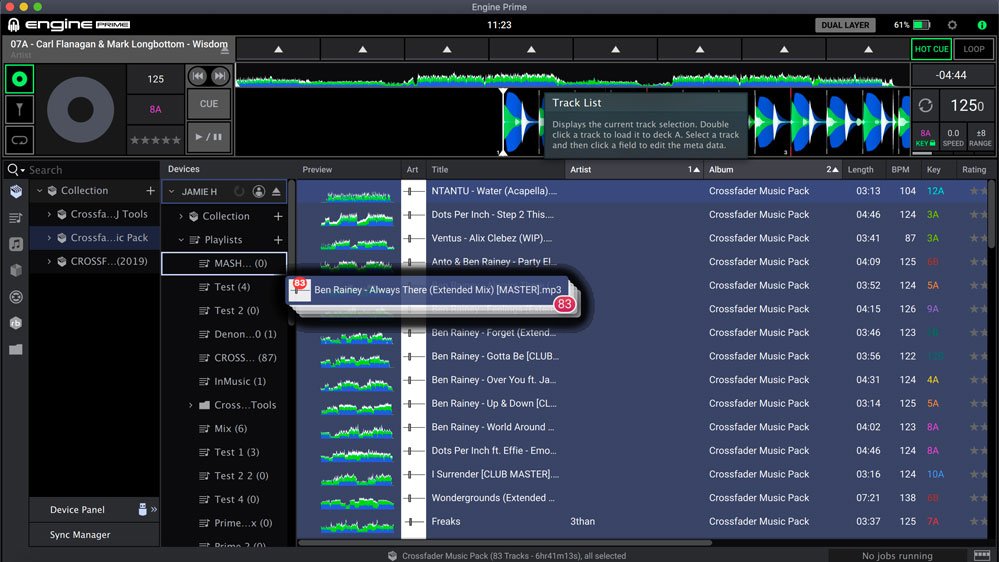The width and height of the screenshot is (999, 562).
Task: Toggle the filter funnel button on deck
Action: pyautogui.click(x=19, y=110)
